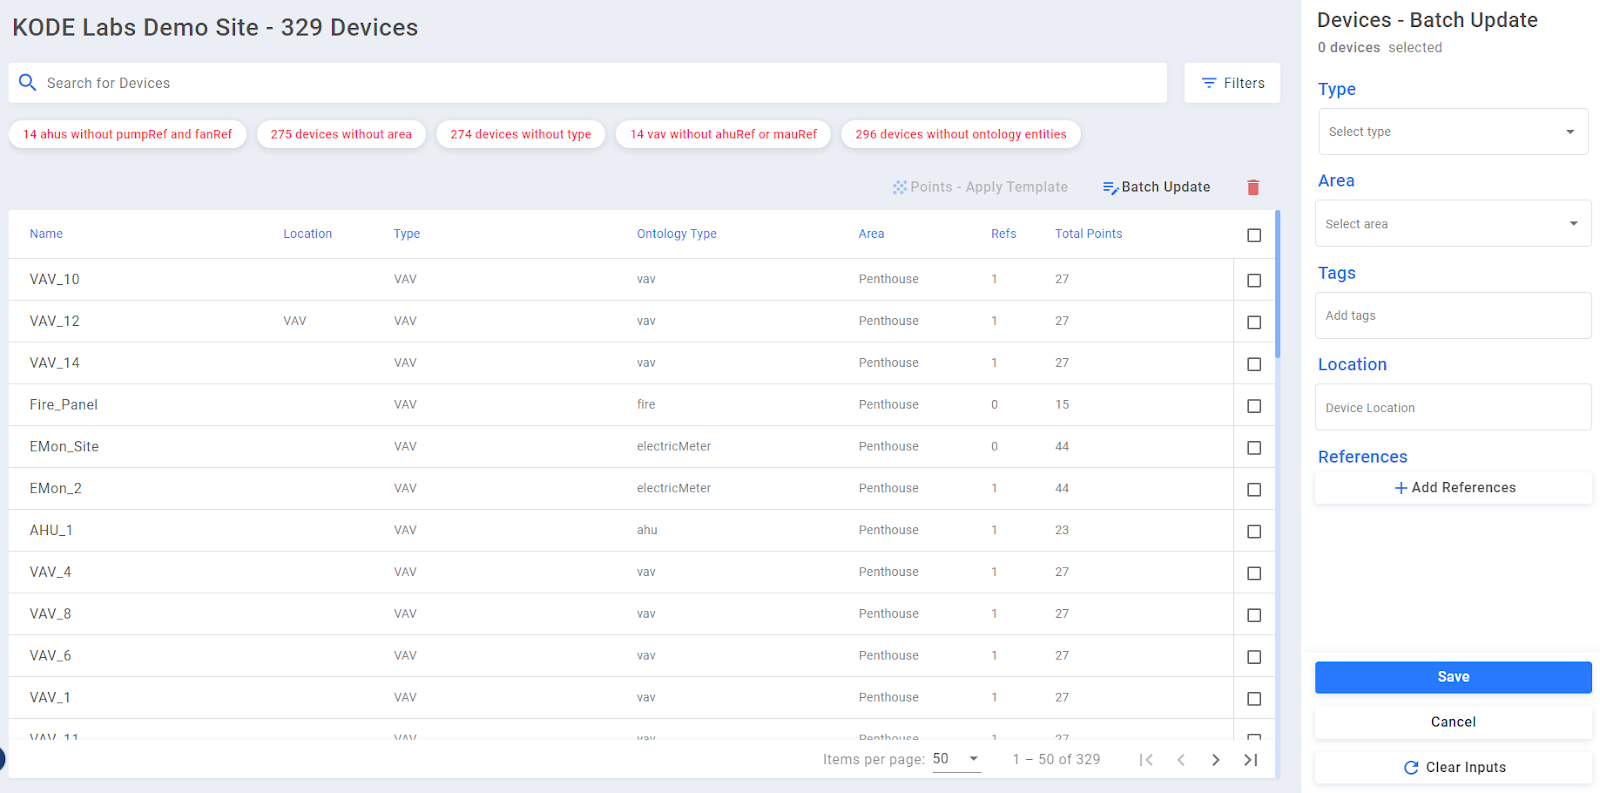The height and width of the screenshot is (793, 1600).
Task: Click the fire ontology type cell
Action: pyautogui.click(x=646, y=405)
